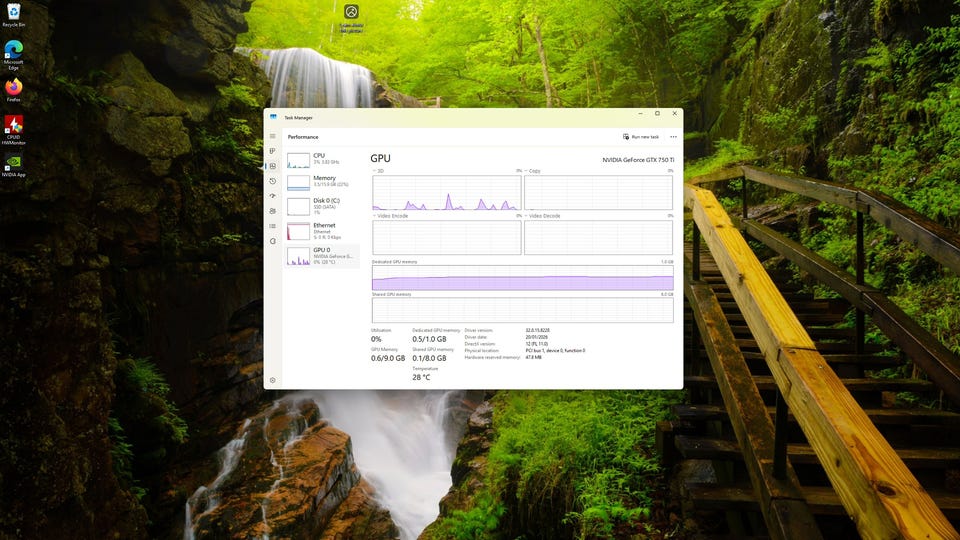Click the Utilization 0% value
The width and height of the screenshot is (960, 540).
point(376,339)
